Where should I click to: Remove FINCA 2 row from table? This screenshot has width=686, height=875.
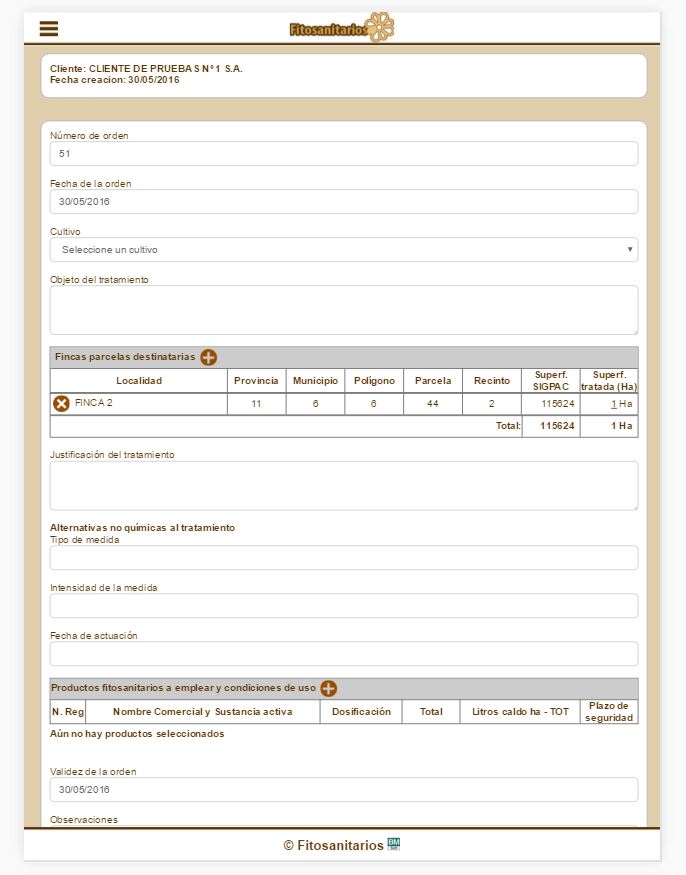[61, 404]
